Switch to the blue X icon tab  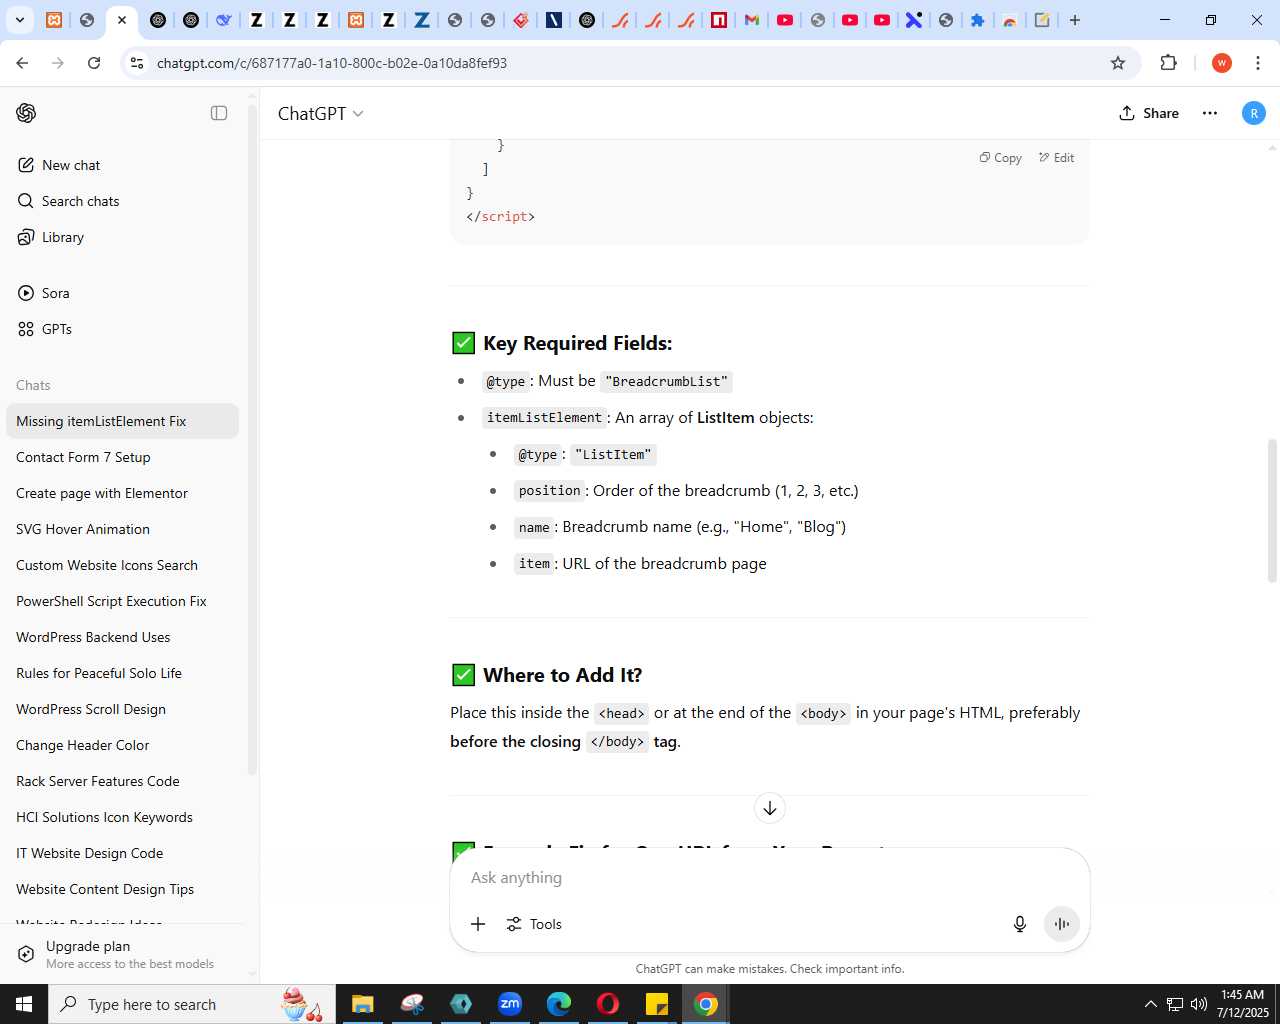914,20
